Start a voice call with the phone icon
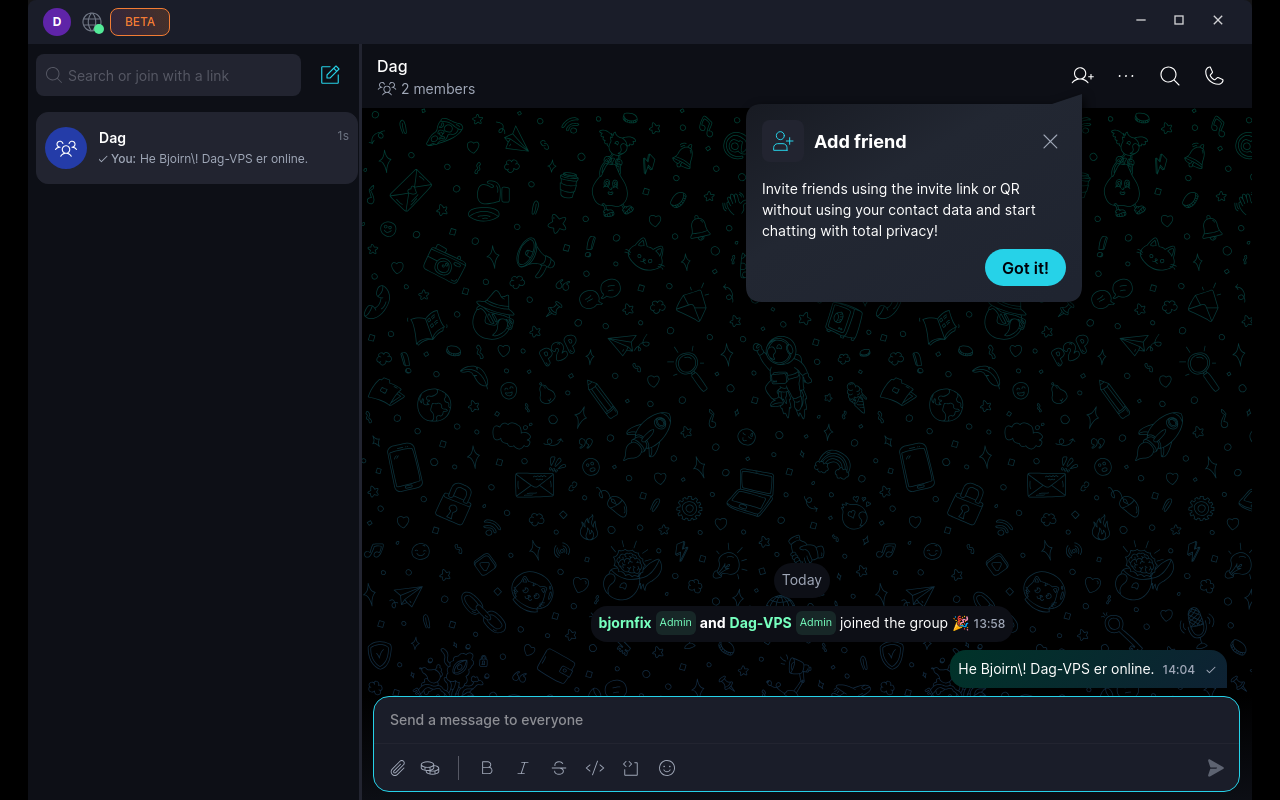The width and height of the screenshot is (1280, 800). [1214, 76]
